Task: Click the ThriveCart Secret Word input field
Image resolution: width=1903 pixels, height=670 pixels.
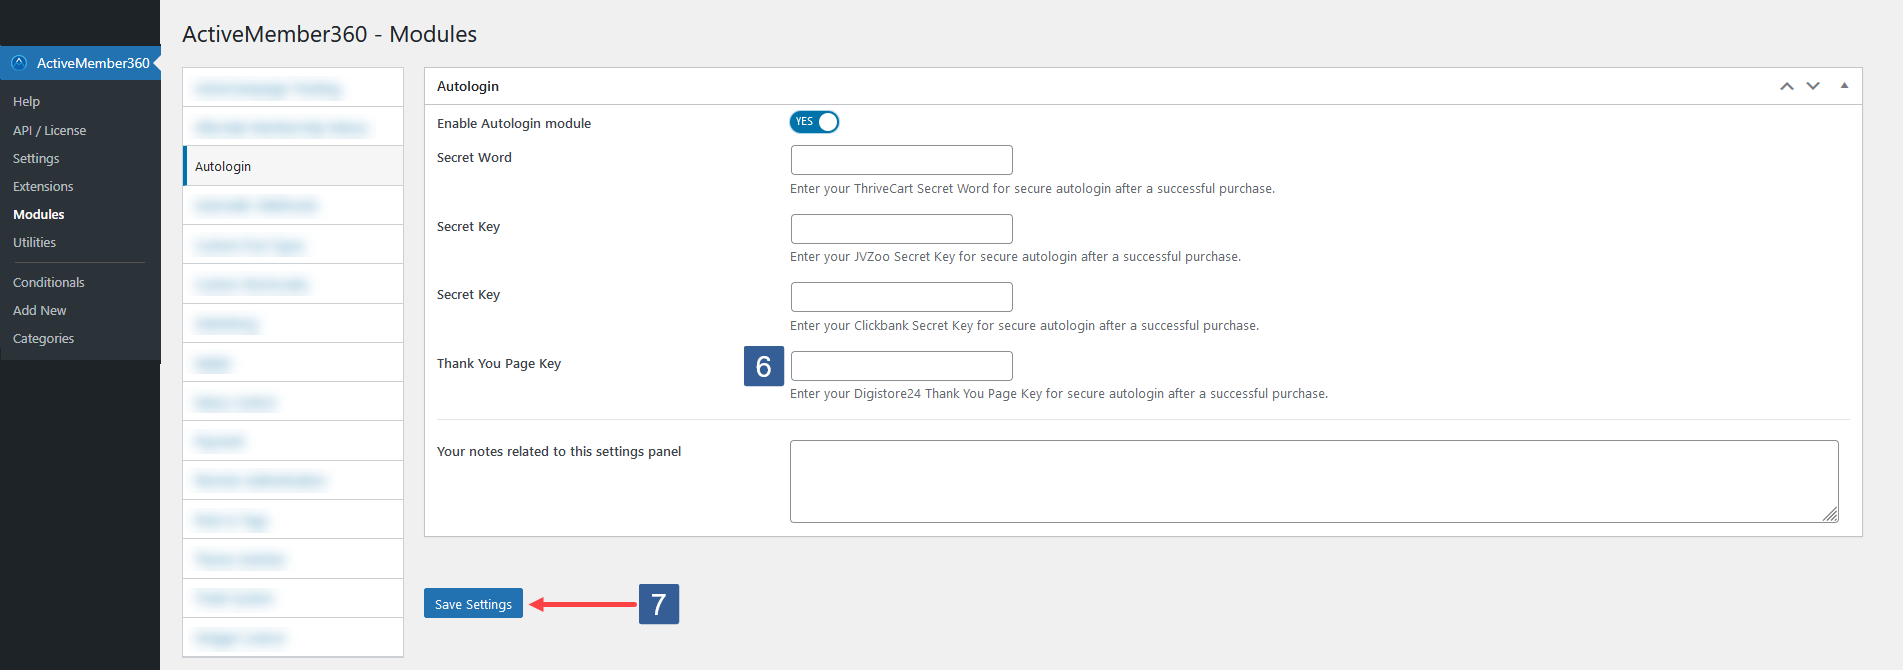Action: pos(900,160)
